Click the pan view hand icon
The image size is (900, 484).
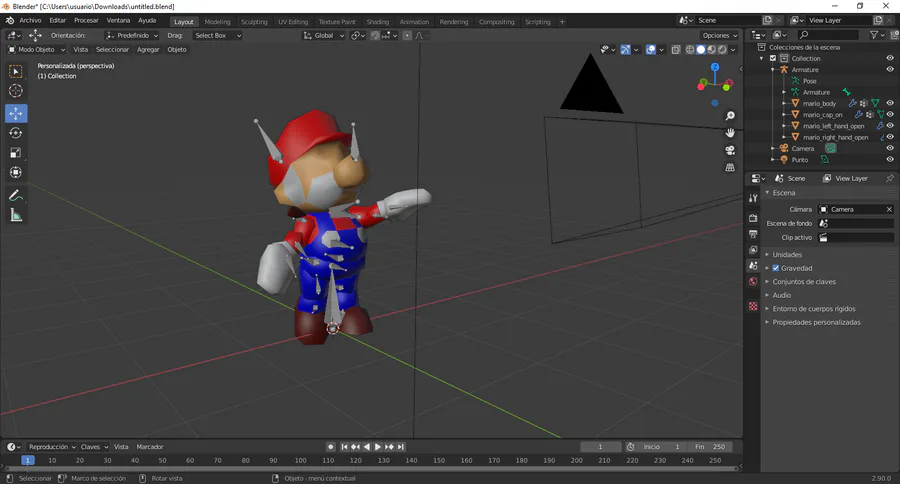[x=730, y=133]
